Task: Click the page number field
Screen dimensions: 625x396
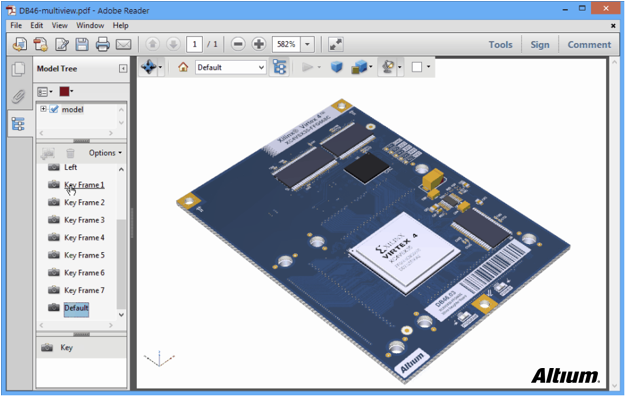Action: [195, 44]
